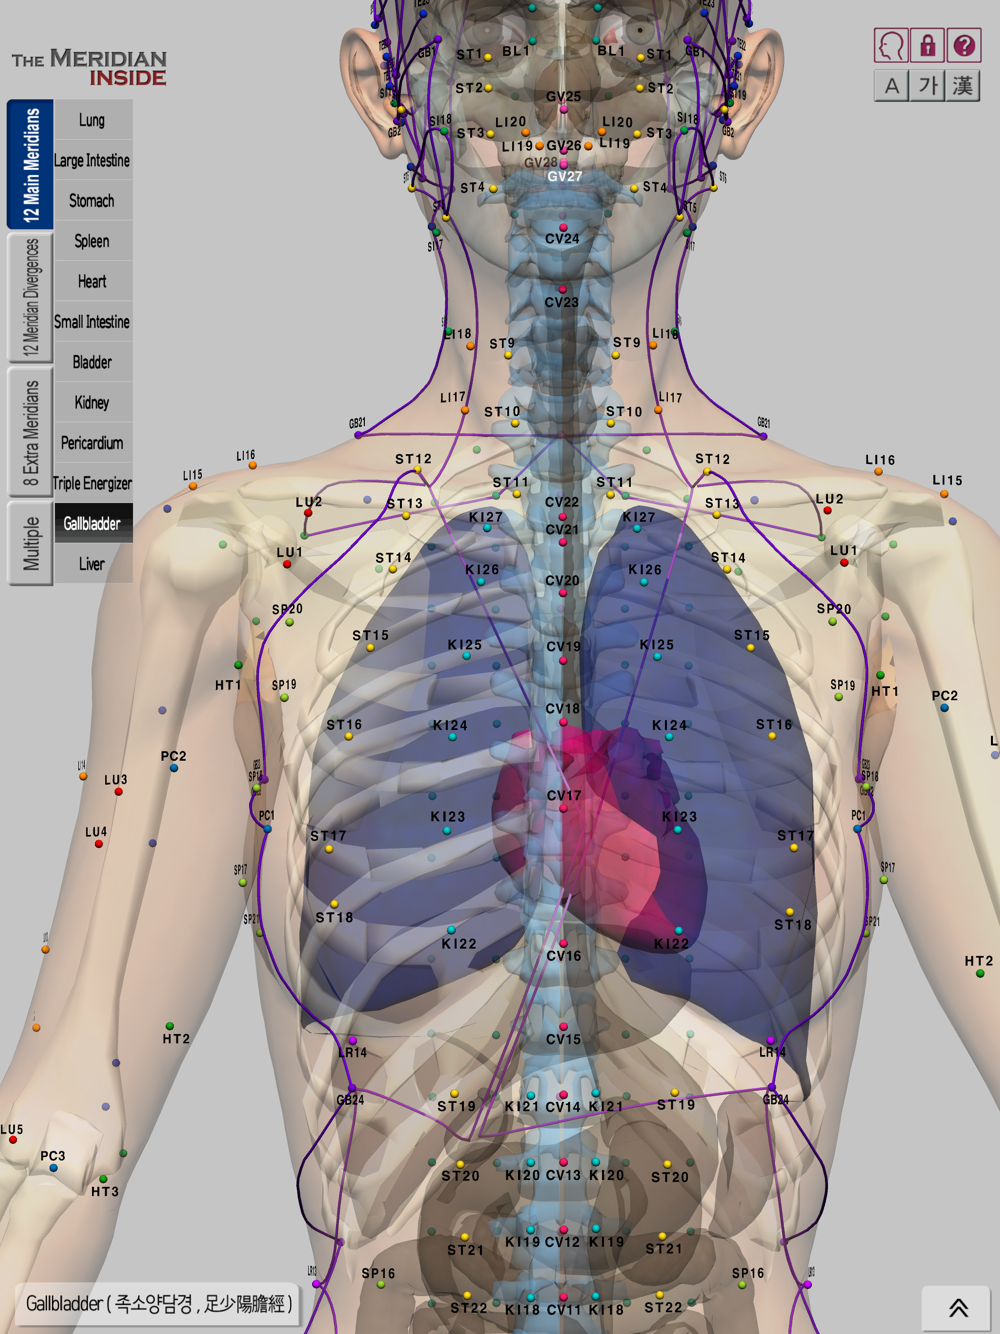The height and width of the screenshot is (1334, 1000).
Task: Choose Spleen meridian
Action: 93,241
